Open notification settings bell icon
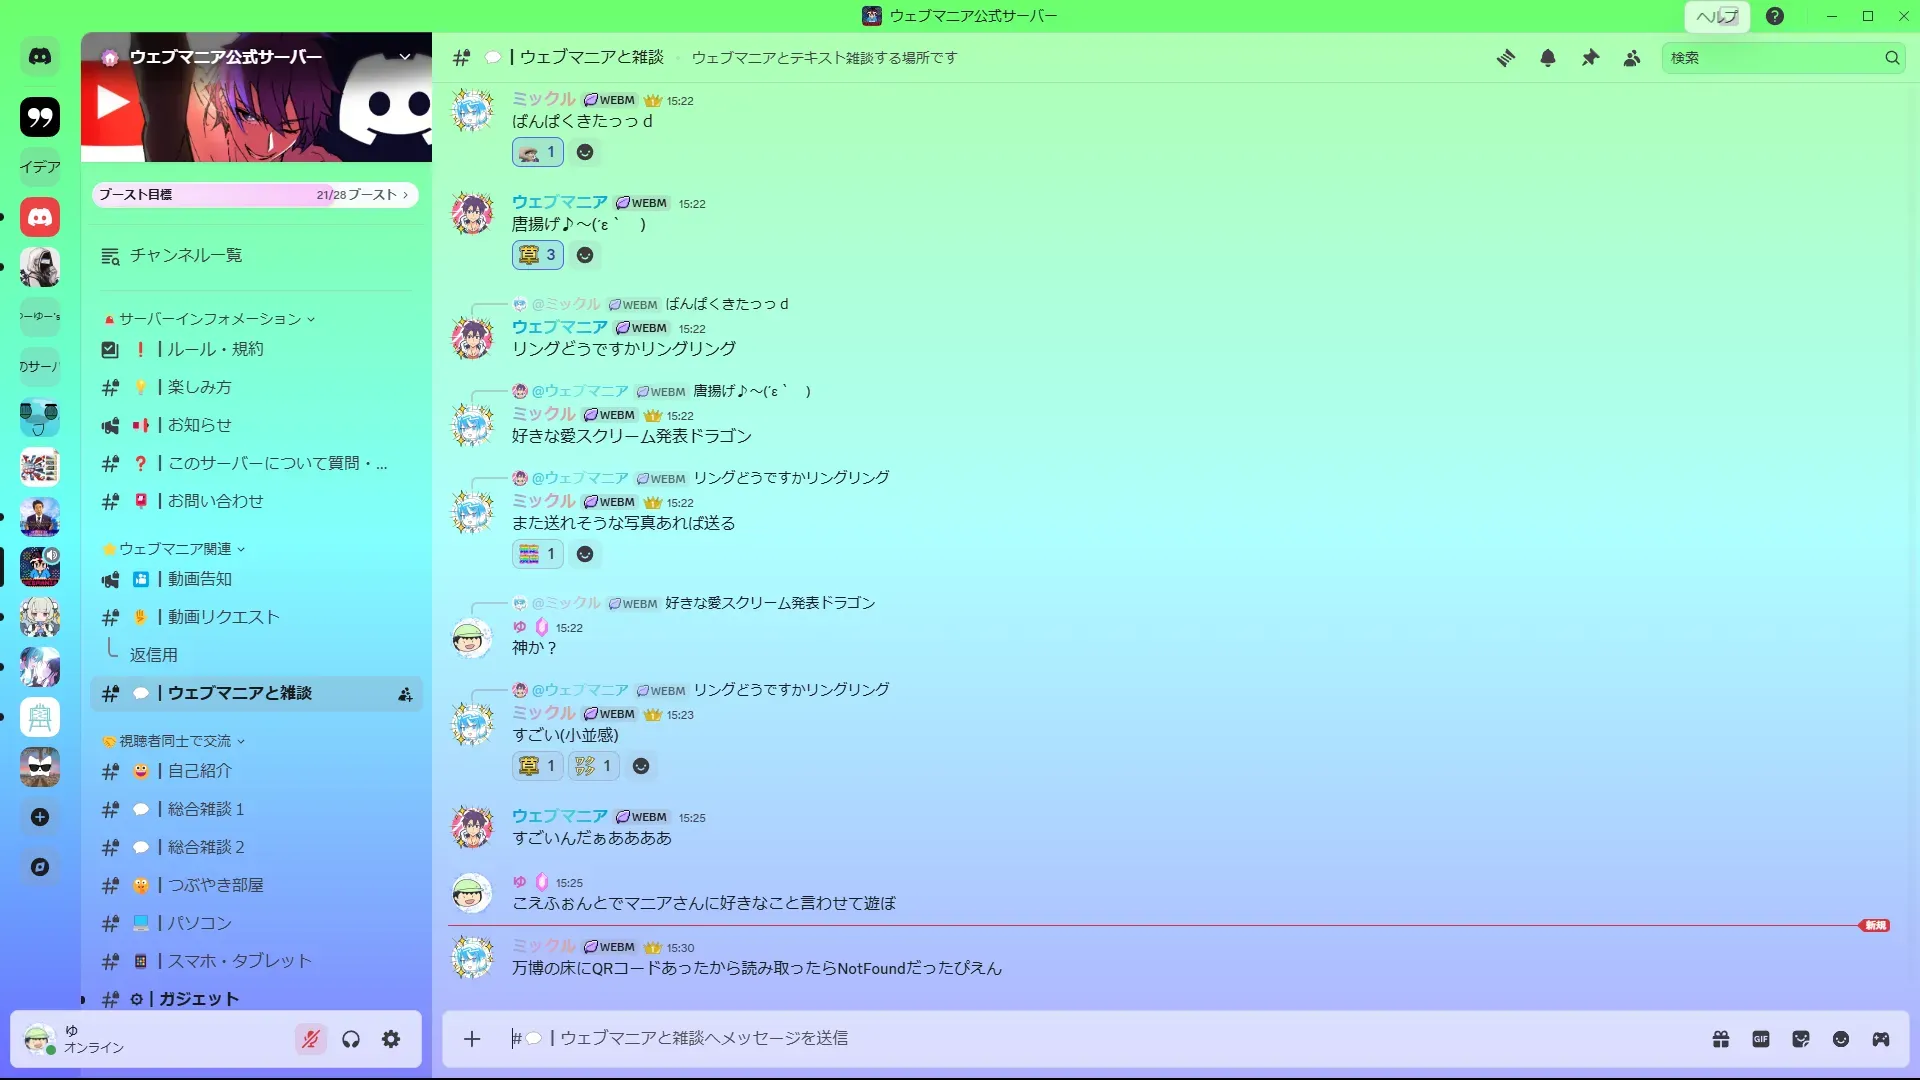Screen dimensions: 1920x1080 pyautogui.click(x=1548, y=58)
